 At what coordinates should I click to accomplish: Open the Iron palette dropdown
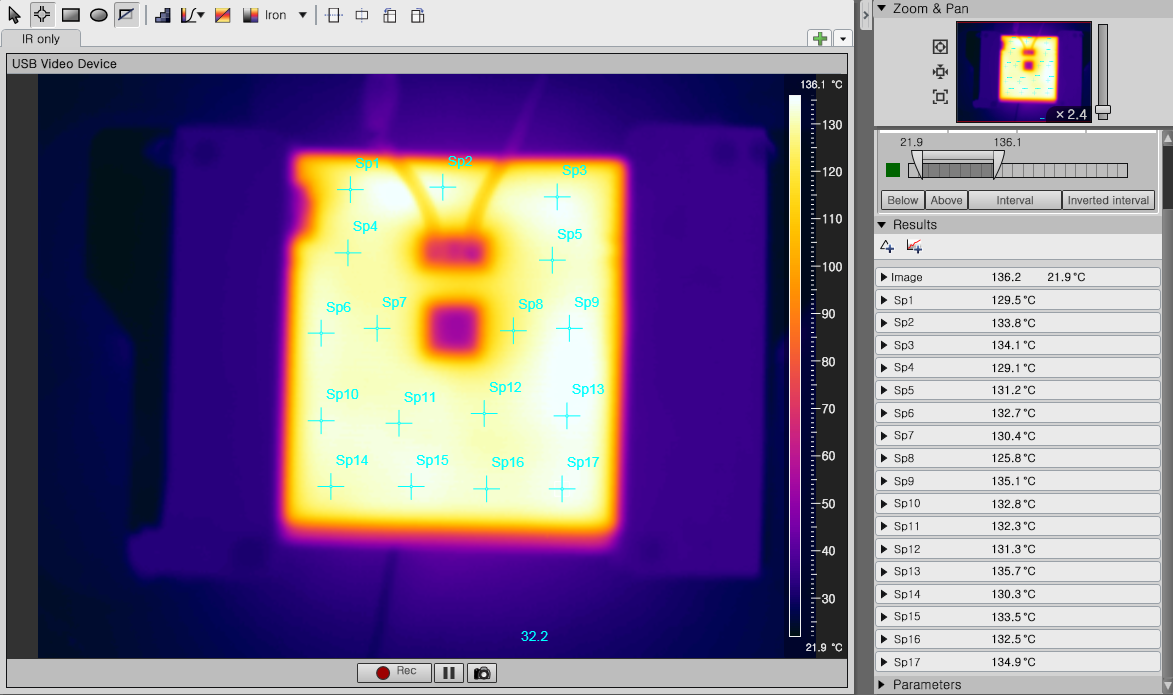click(302, 15)
